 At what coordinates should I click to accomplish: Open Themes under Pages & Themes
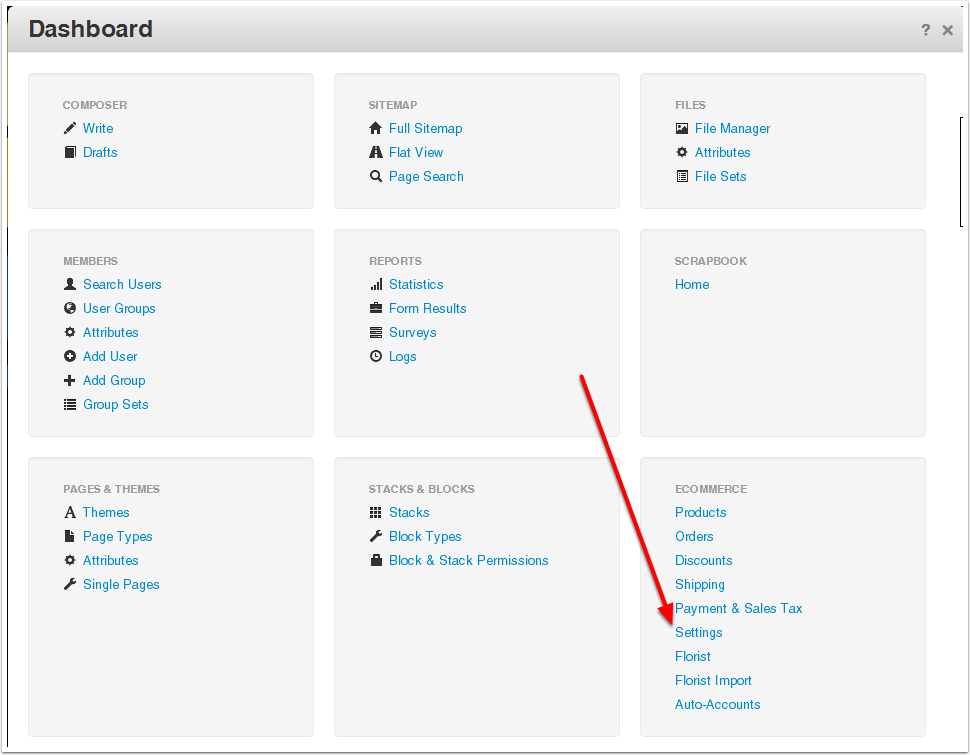pyautogui.click(x=106, y=512)
